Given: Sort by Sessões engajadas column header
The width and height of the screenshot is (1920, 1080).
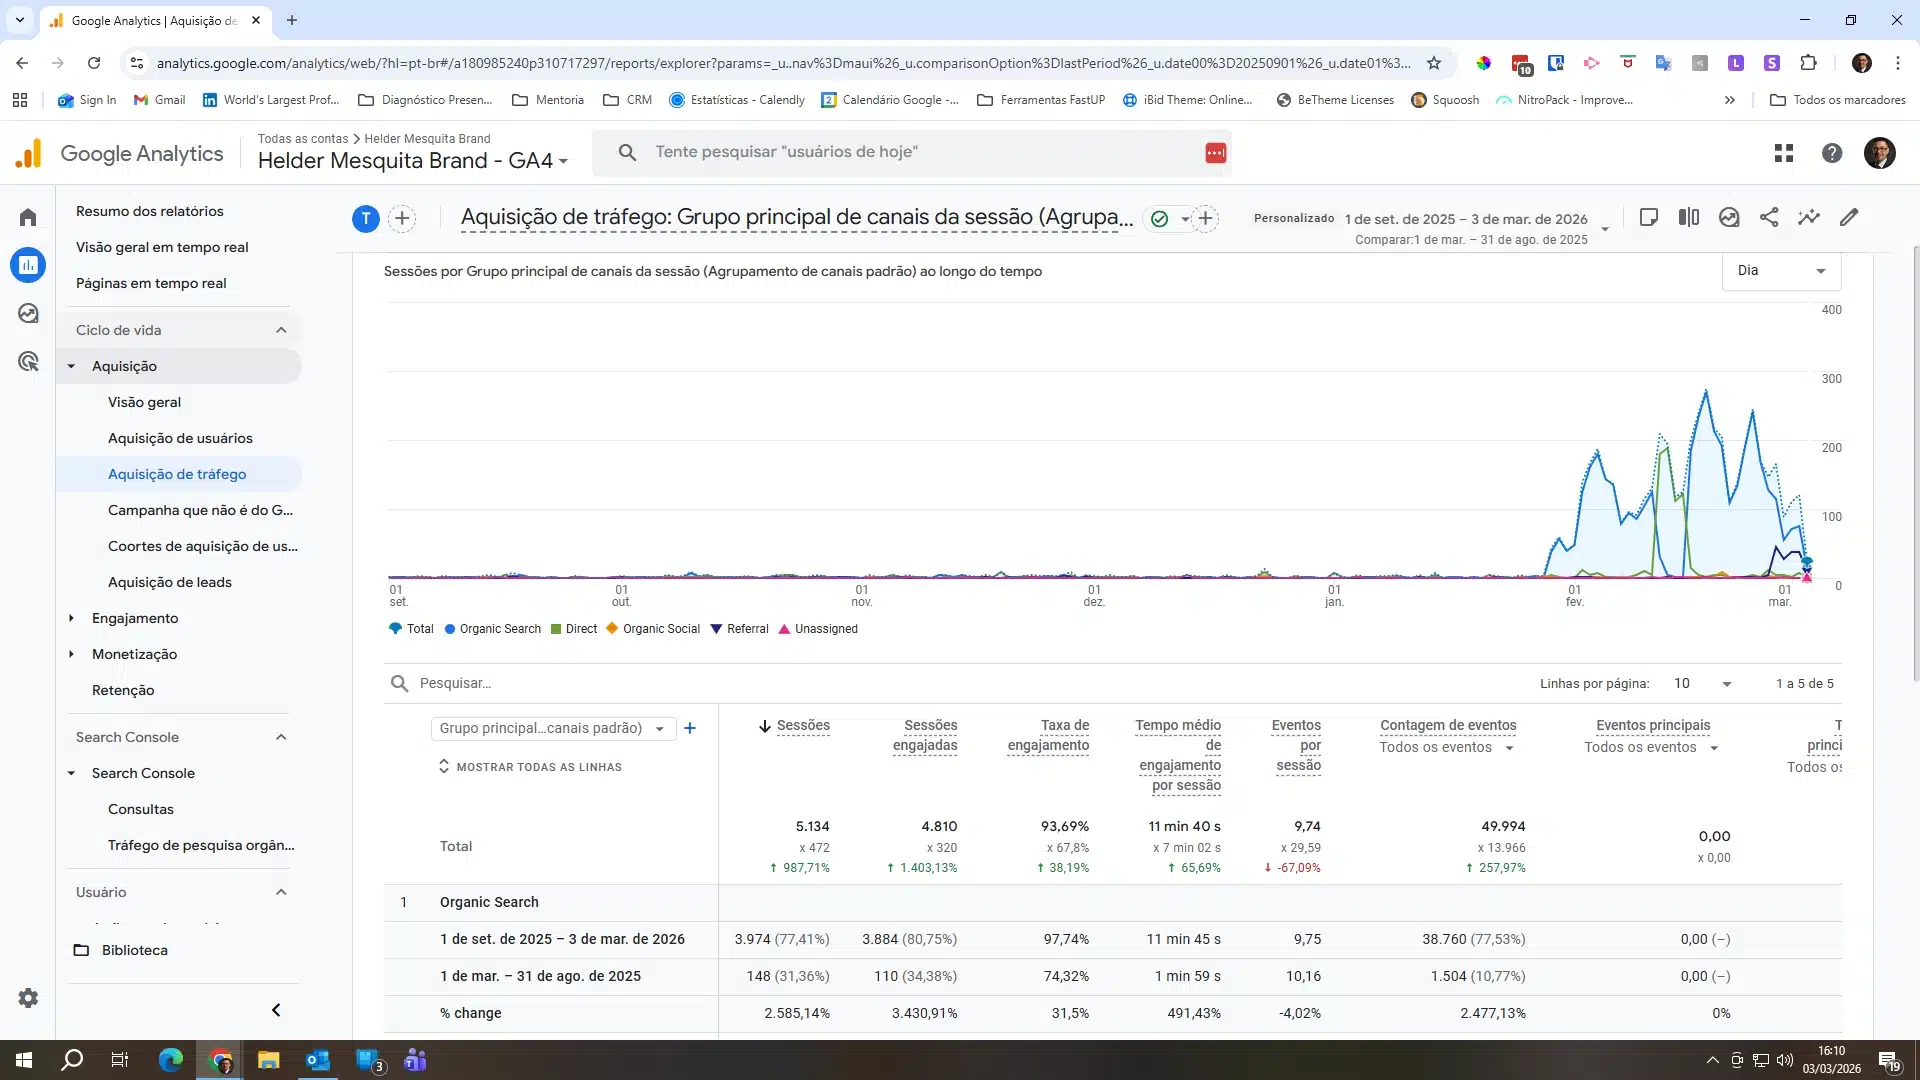Looking at the screenshot, I should (x=925, y=735).
